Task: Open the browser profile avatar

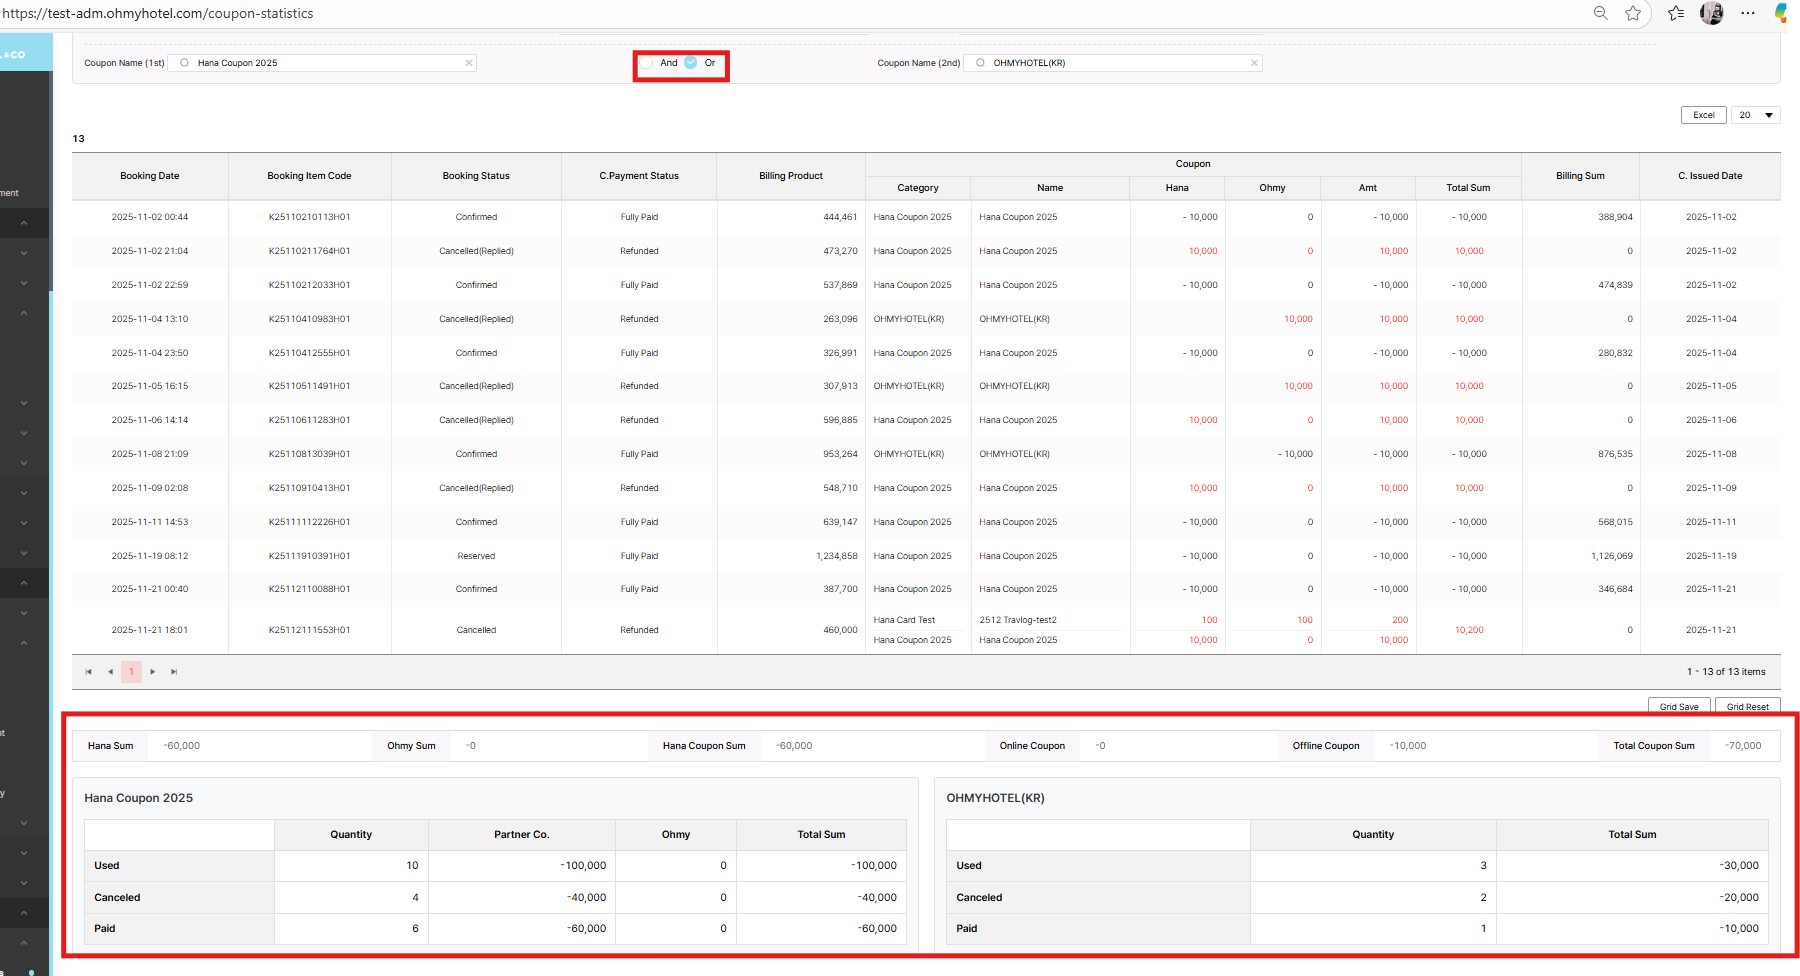Action: tap(1712, 13)
